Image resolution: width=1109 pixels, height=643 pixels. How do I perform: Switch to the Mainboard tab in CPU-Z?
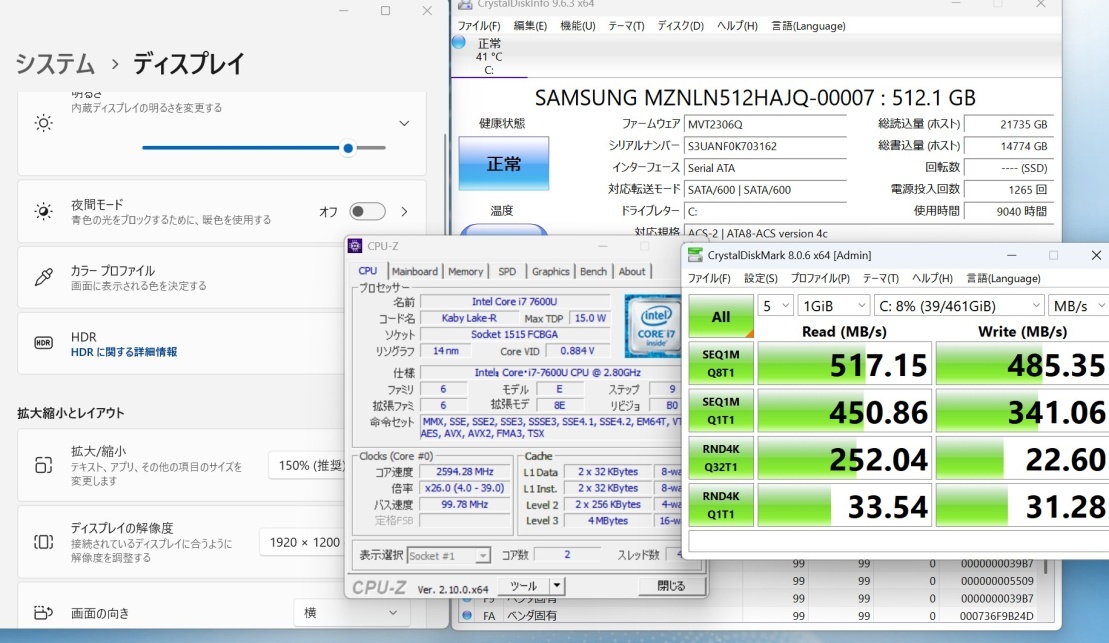coord(415,271)
